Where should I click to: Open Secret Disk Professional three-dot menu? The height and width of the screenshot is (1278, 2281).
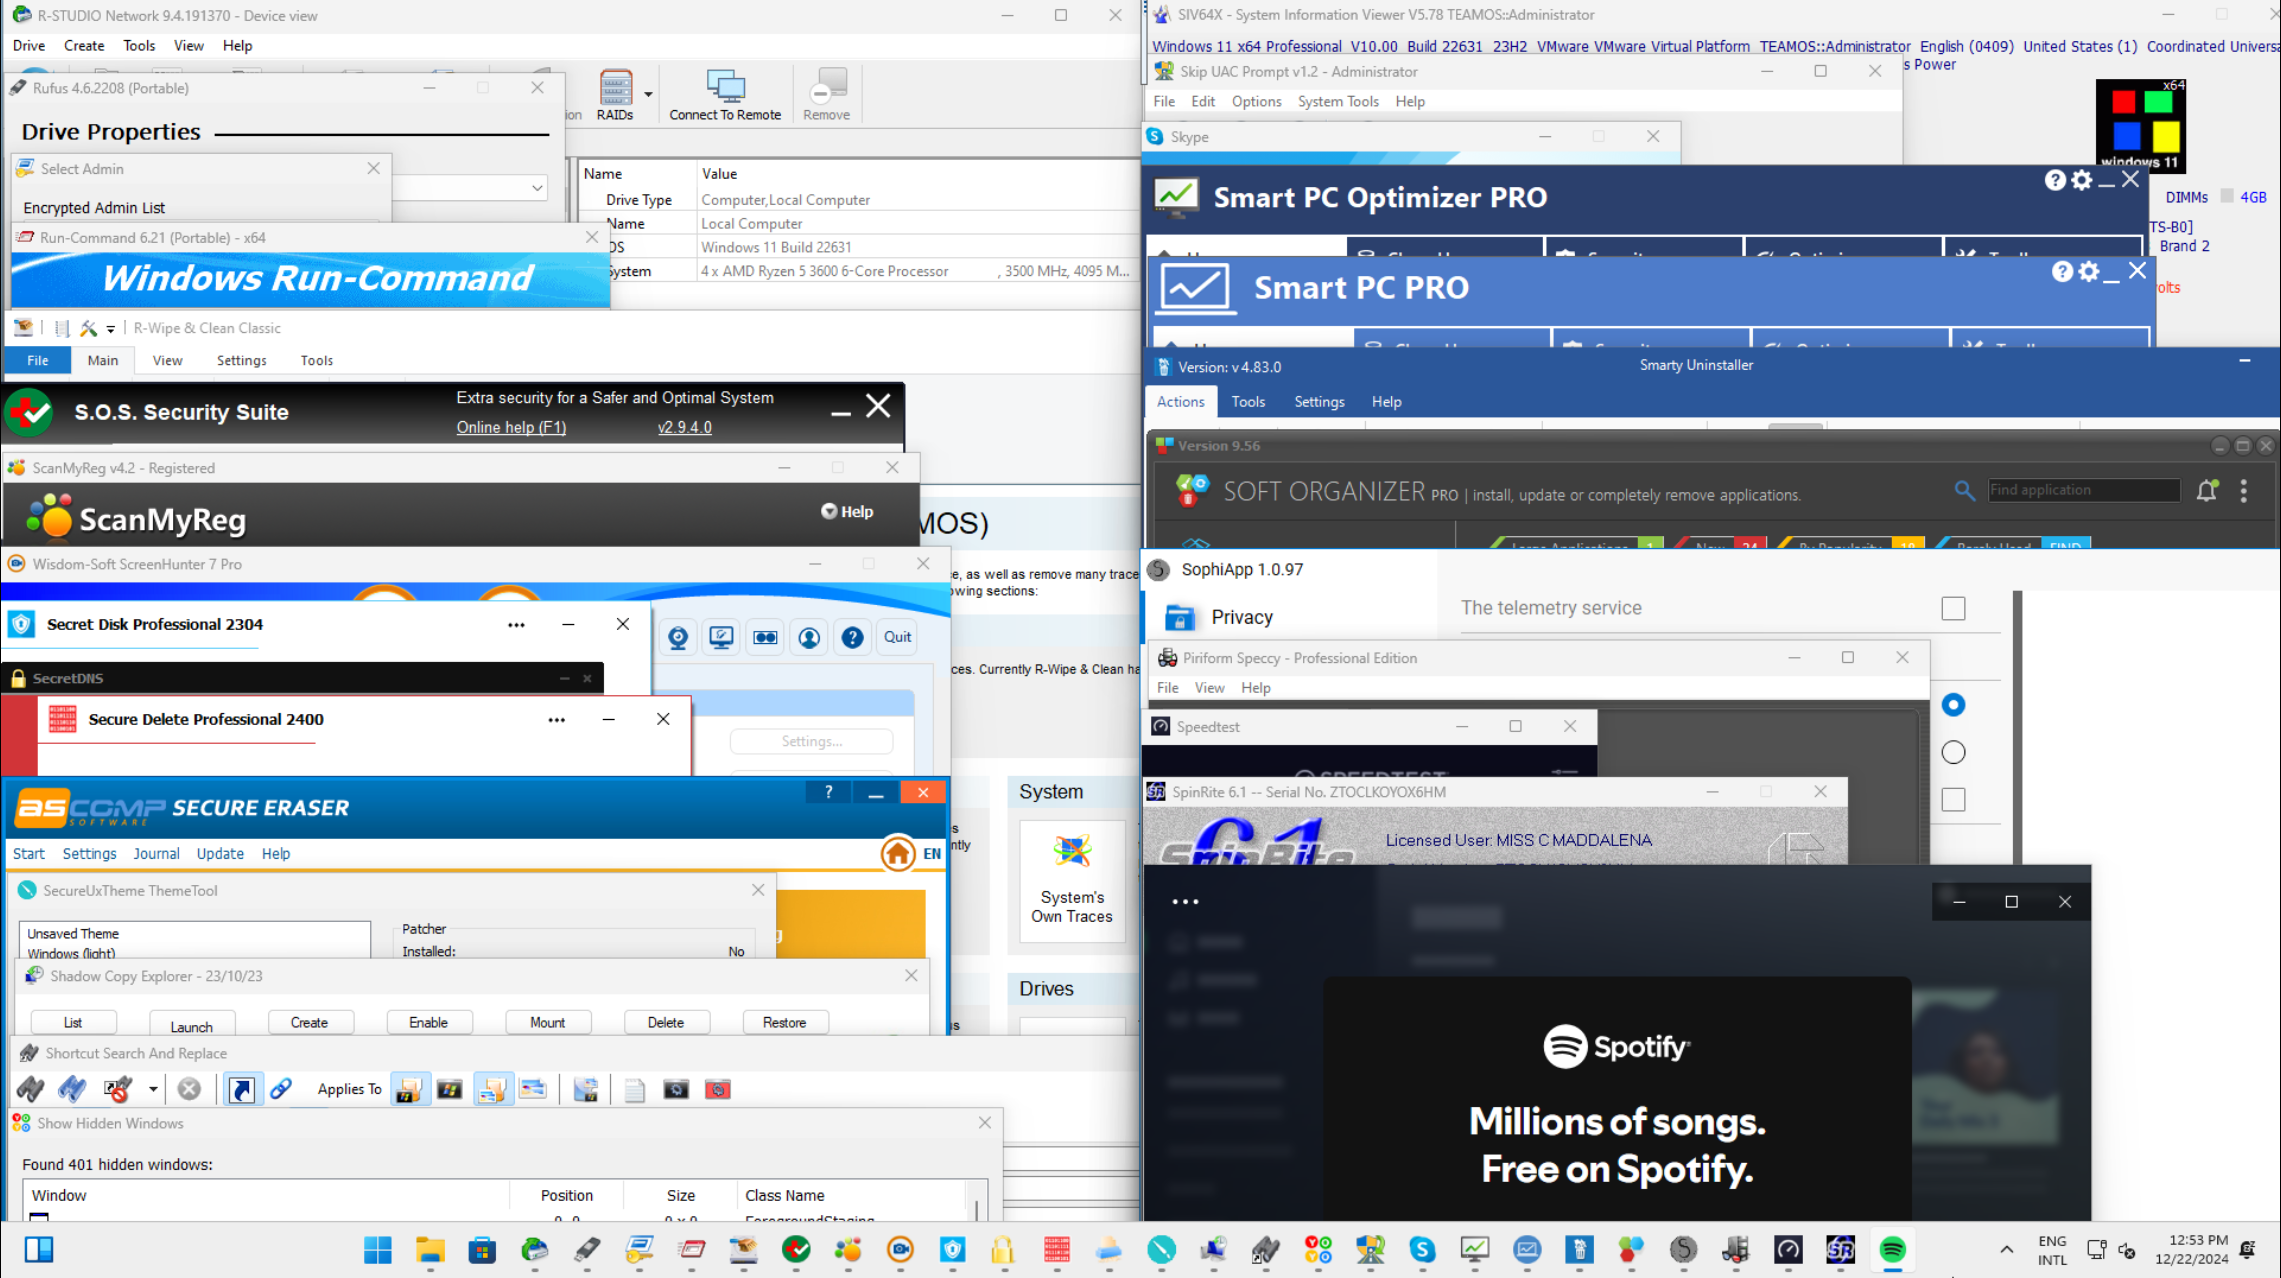pyautogui.click(x=516, y=625)
